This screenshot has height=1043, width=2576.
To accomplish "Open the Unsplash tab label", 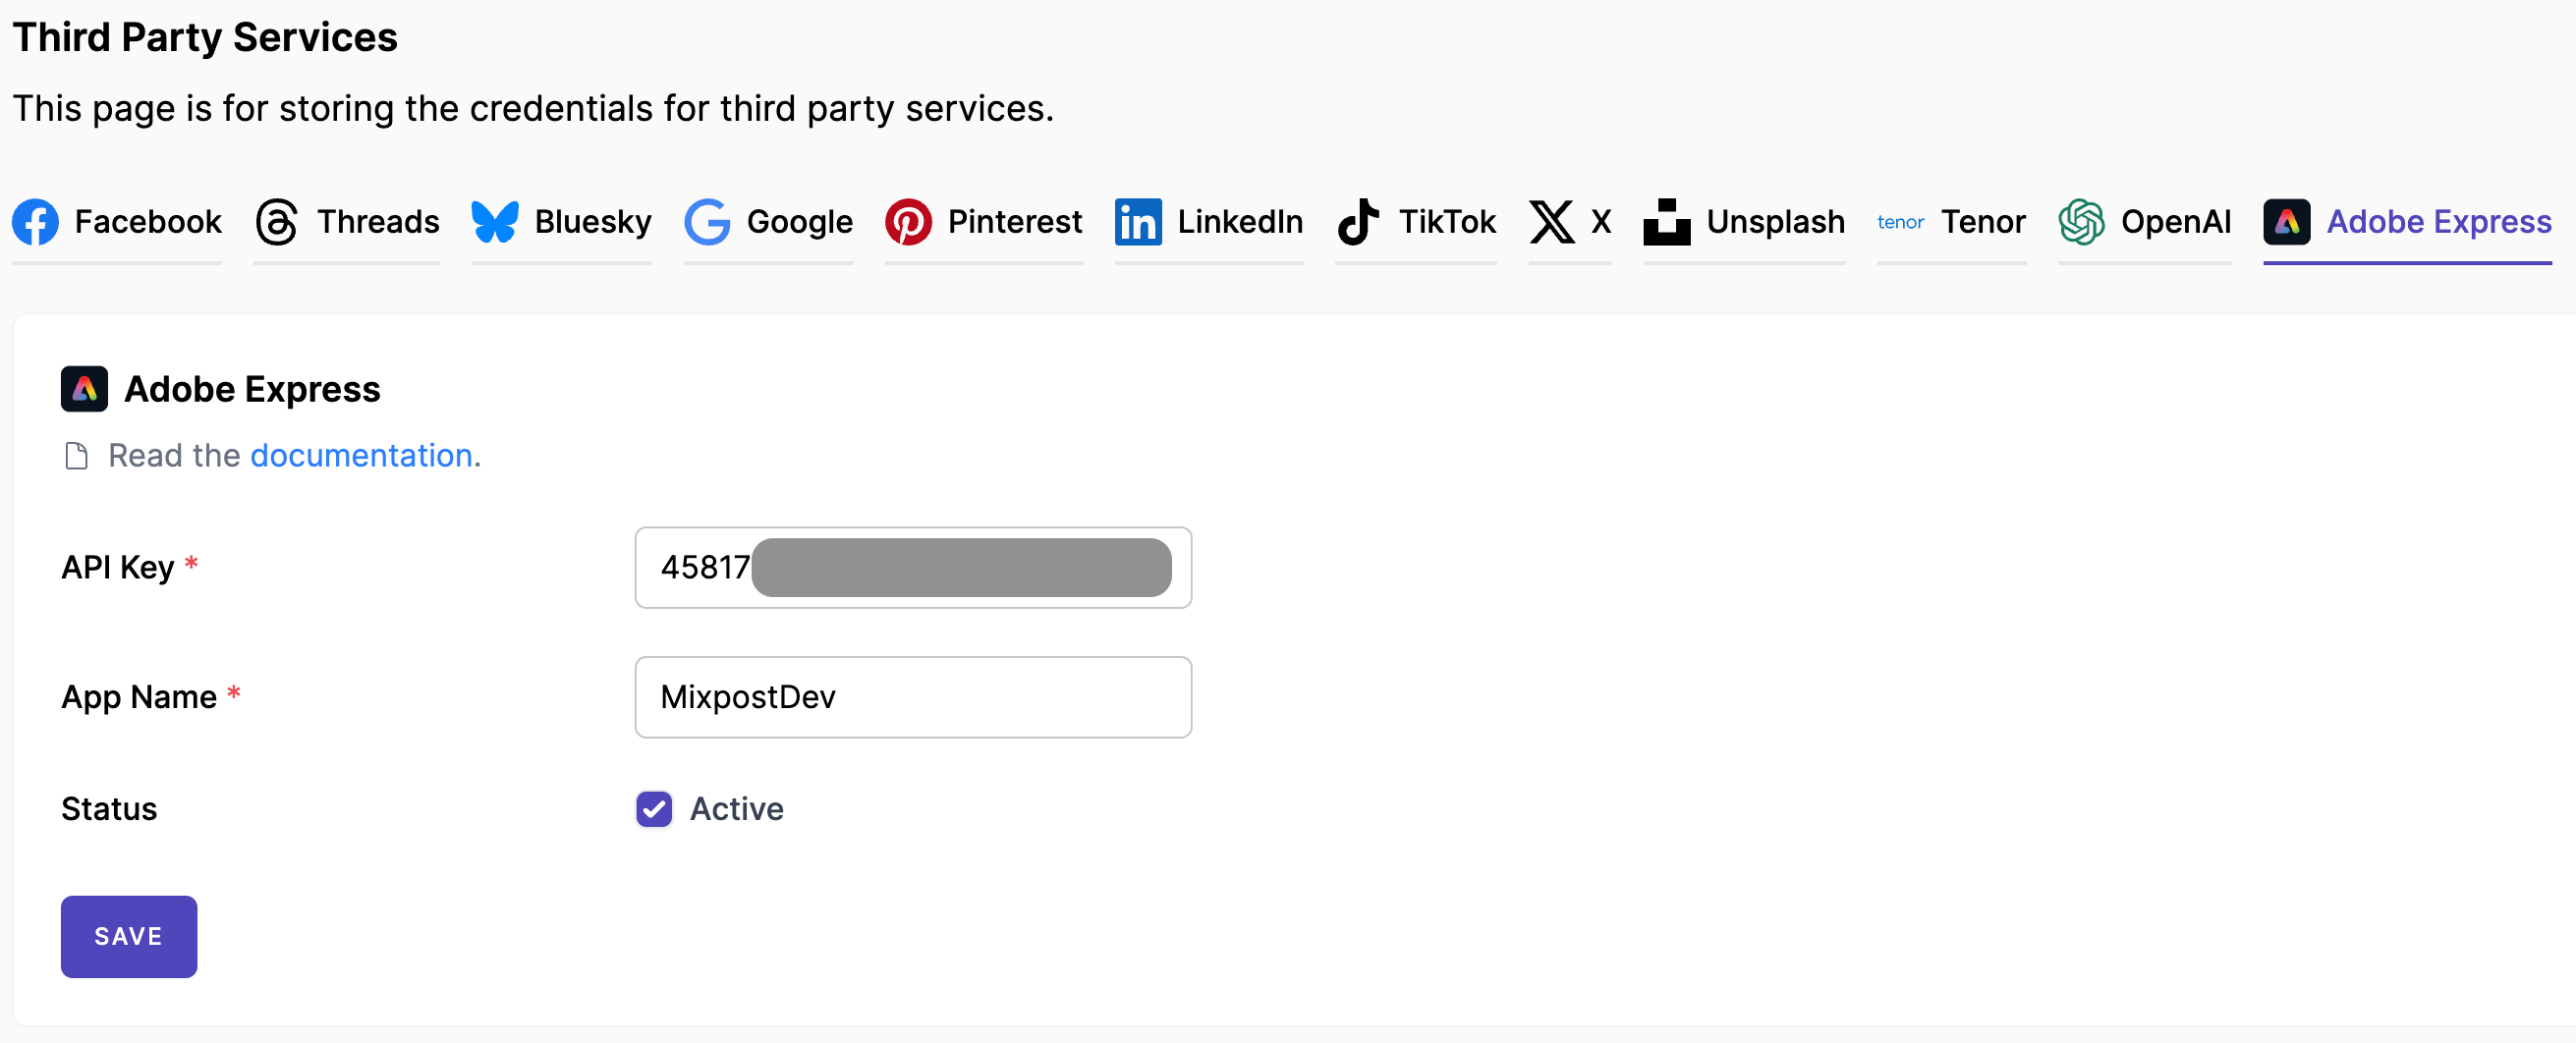I will click(x=1775, y=221).
